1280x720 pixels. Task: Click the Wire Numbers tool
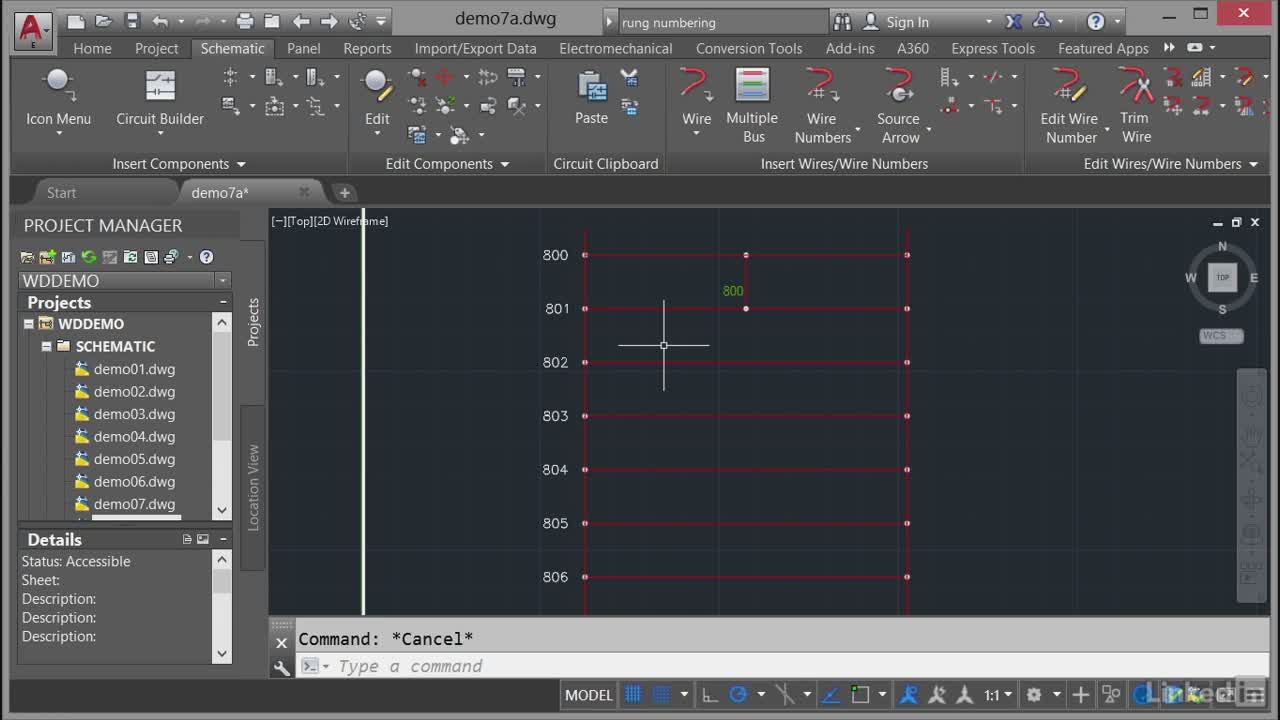click(822, 105)
